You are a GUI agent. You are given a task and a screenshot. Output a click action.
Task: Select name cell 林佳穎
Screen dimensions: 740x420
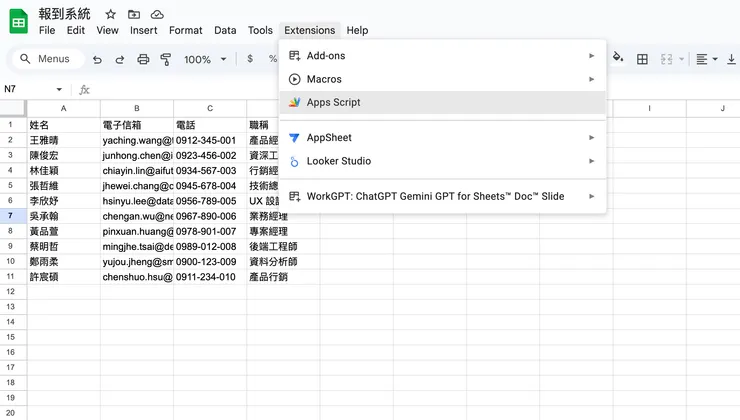pos(63,171)
